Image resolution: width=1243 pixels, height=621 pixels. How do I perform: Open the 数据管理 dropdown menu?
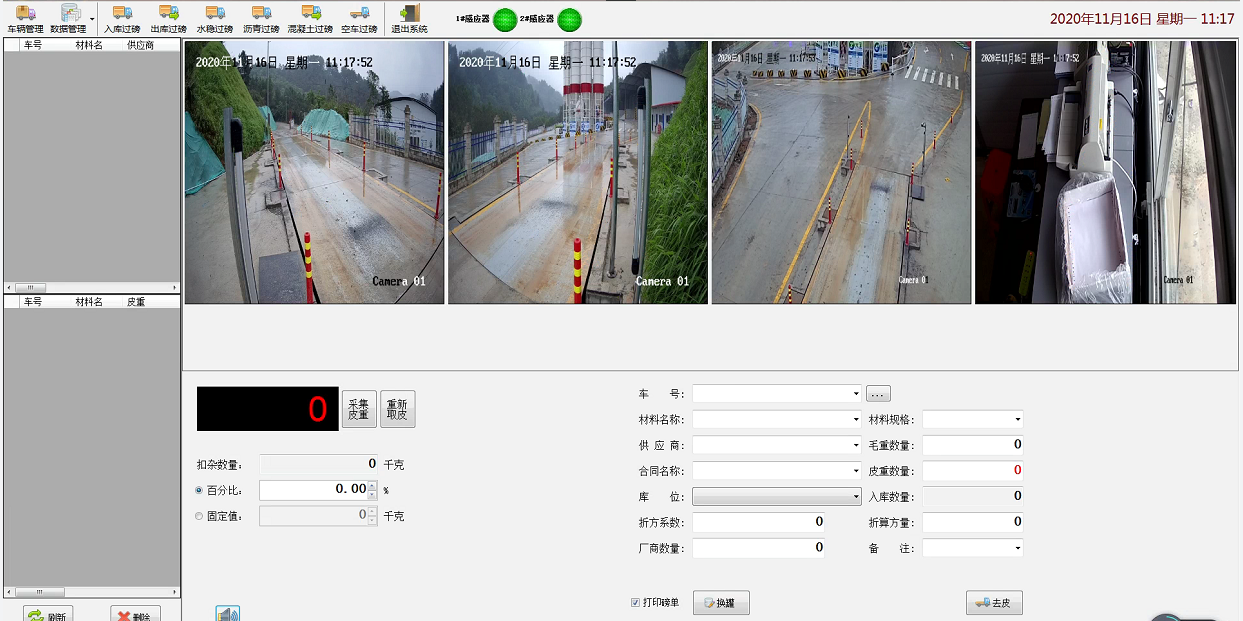92,18
